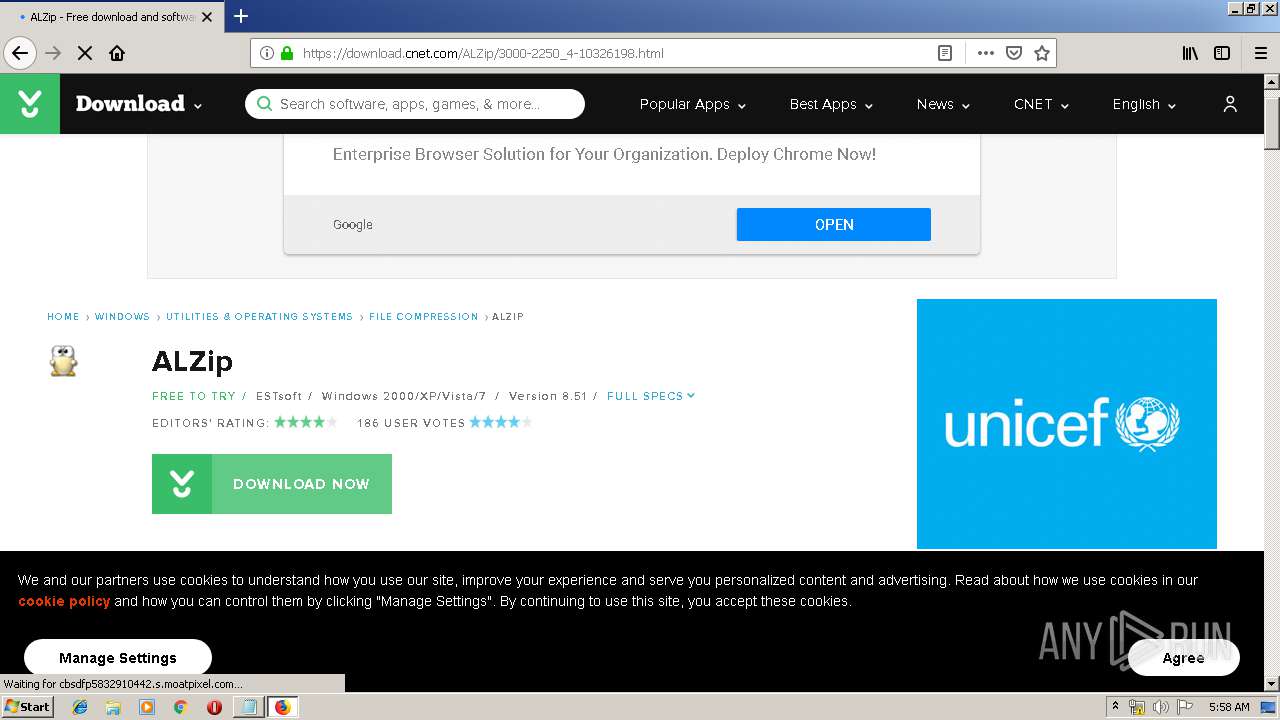Image resolution: width=1280 pixels, height=720 pixels.
Task: Open the UTILITIES & OPERATING SYSTEMS breadcrumb
Action: pyautogui.click(x=259, y=316)
